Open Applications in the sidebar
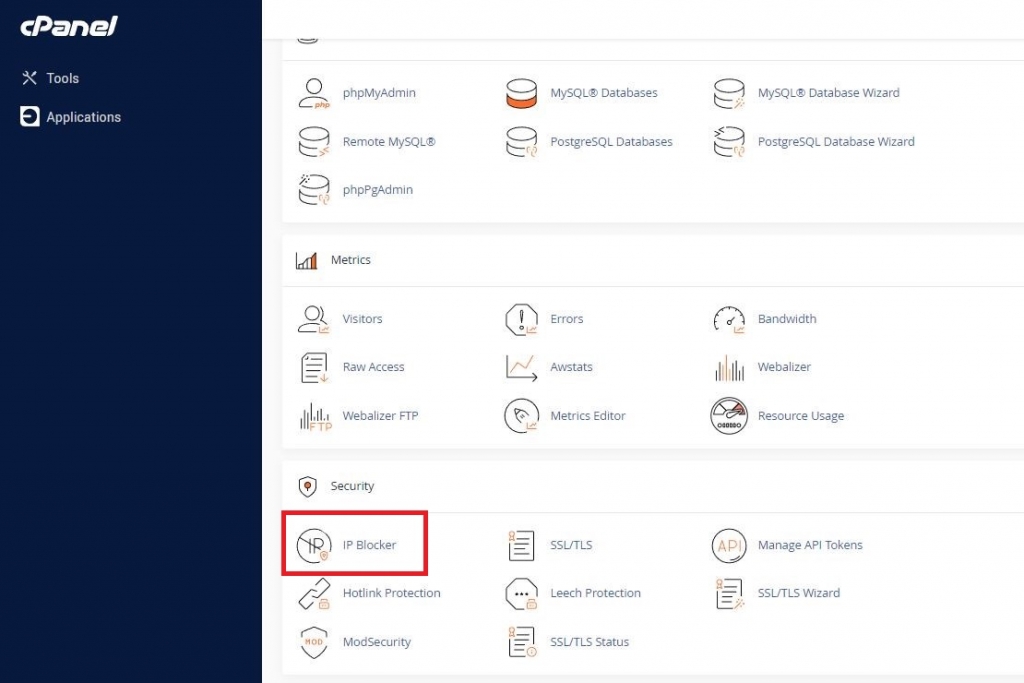Viewport: 1024px width, 683px height. coord(71,117)
